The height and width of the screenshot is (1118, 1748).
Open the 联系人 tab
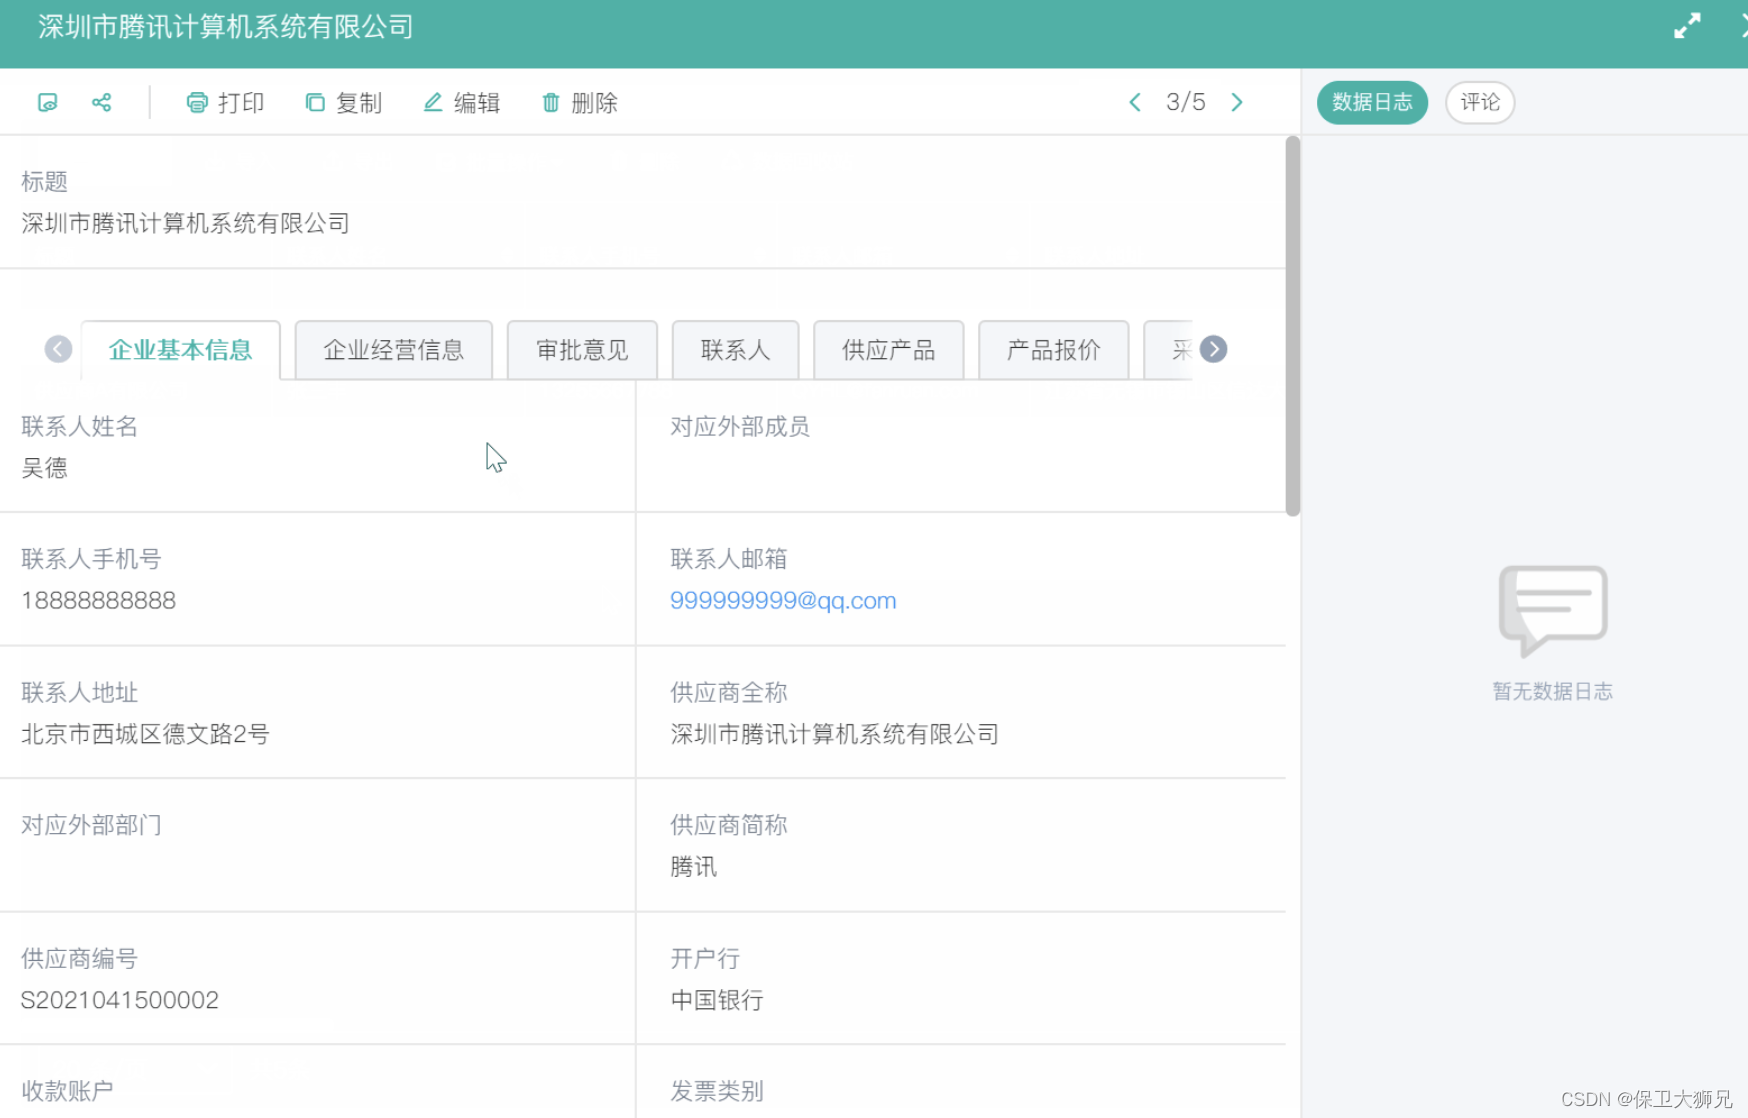[x=736, y=350]
